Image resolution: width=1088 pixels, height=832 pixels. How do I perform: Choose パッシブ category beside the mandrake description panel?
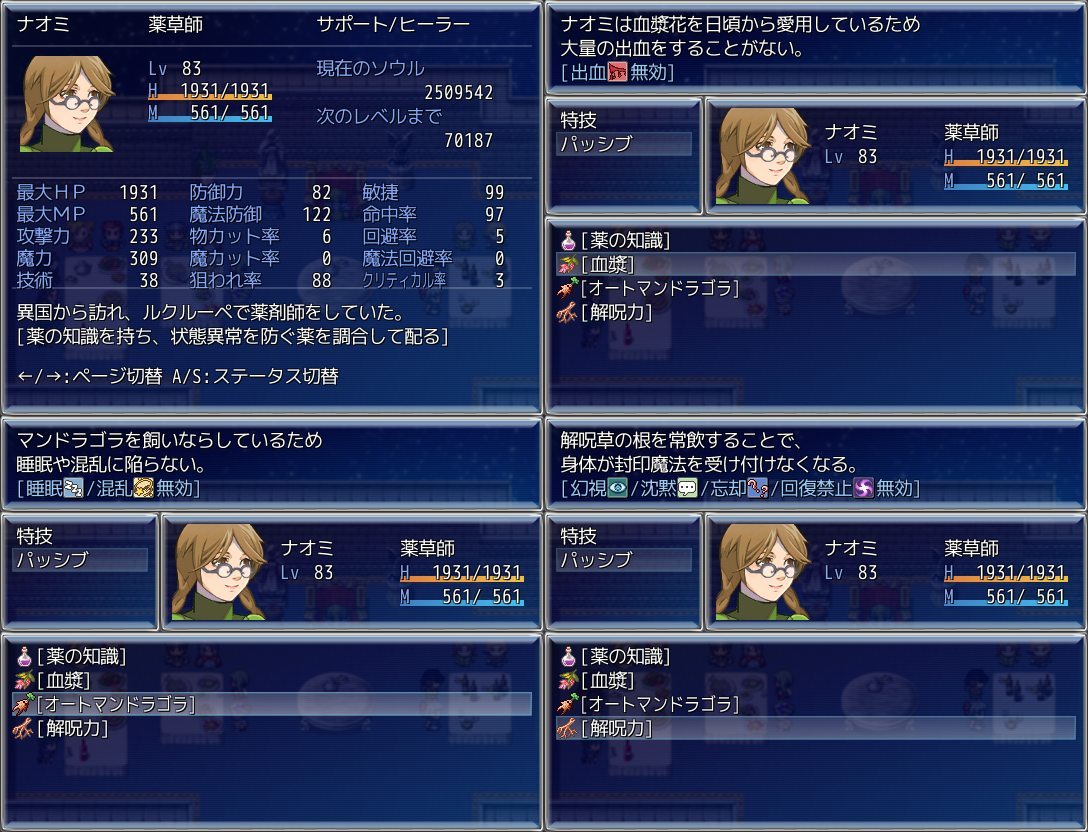coord(80,560)
